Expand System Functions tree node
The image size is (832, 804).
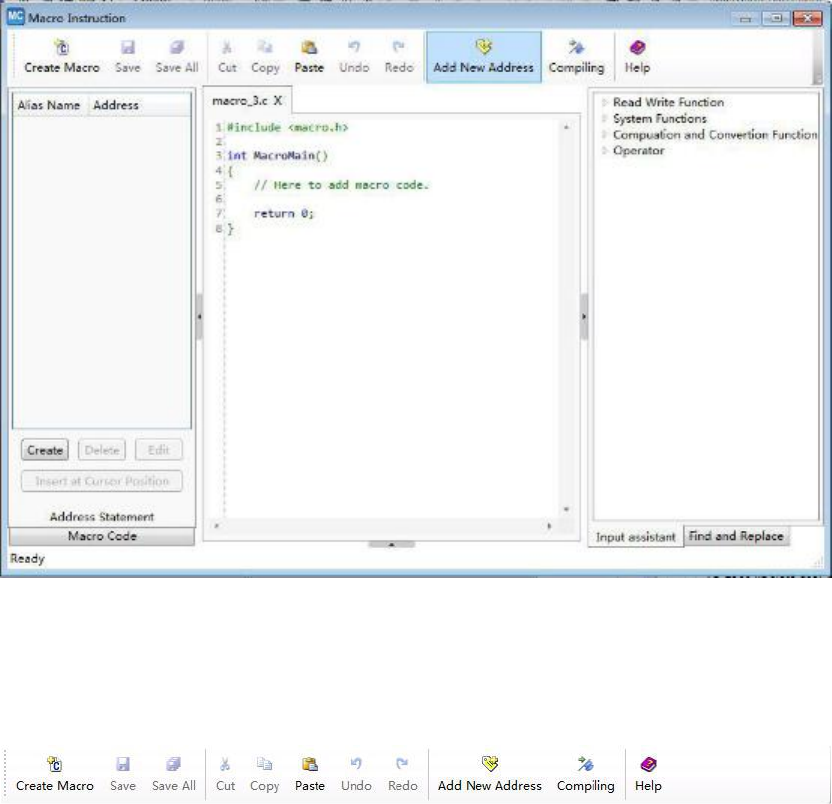[x=604, y=118]
